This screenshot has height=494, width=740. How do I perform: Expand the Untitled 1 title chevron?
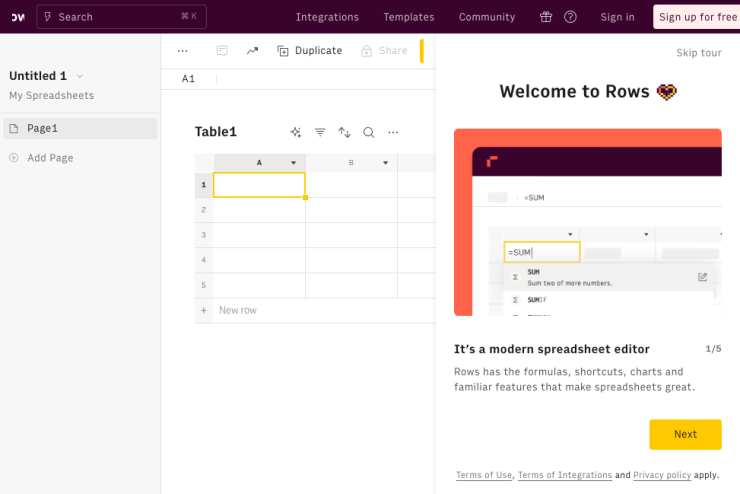(x=80, y=76)
